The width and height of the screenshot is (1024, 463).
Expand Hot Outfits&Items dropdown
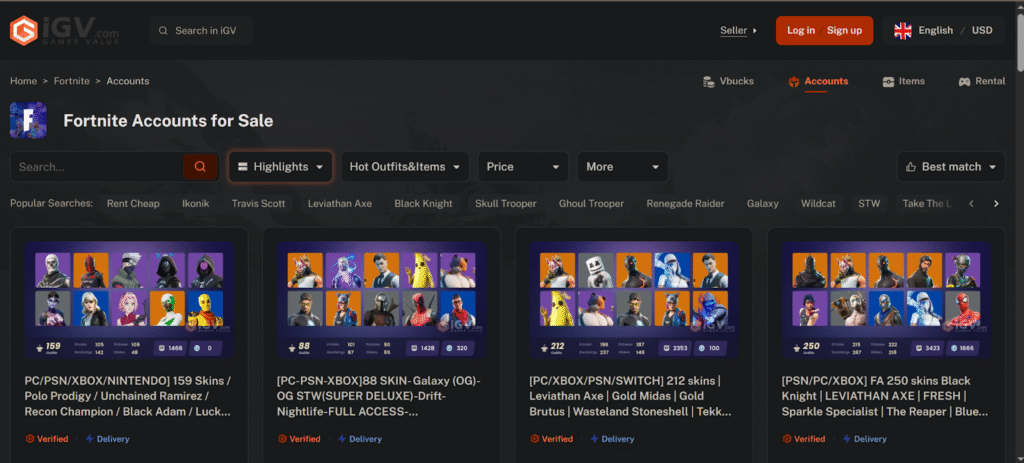404,167
